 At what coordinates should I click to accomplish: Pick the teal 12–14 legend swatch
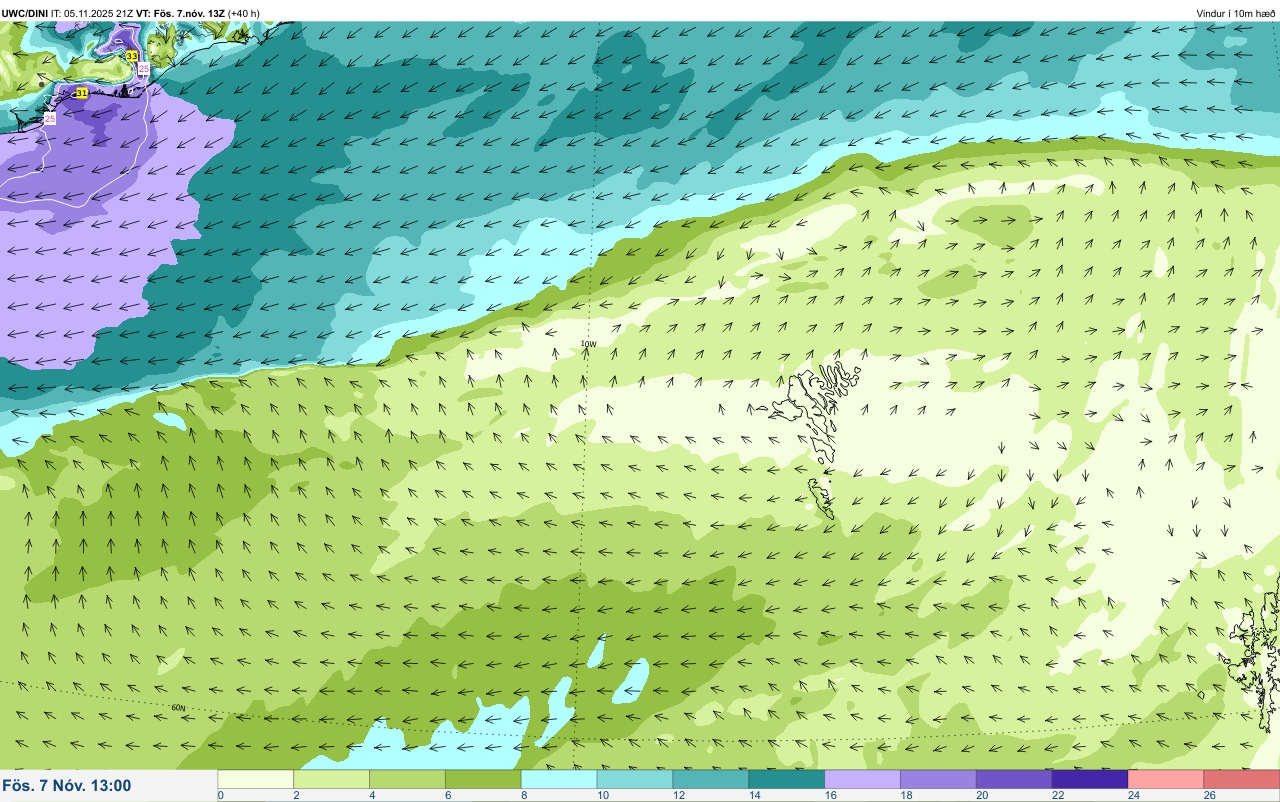tap(711, 779)
